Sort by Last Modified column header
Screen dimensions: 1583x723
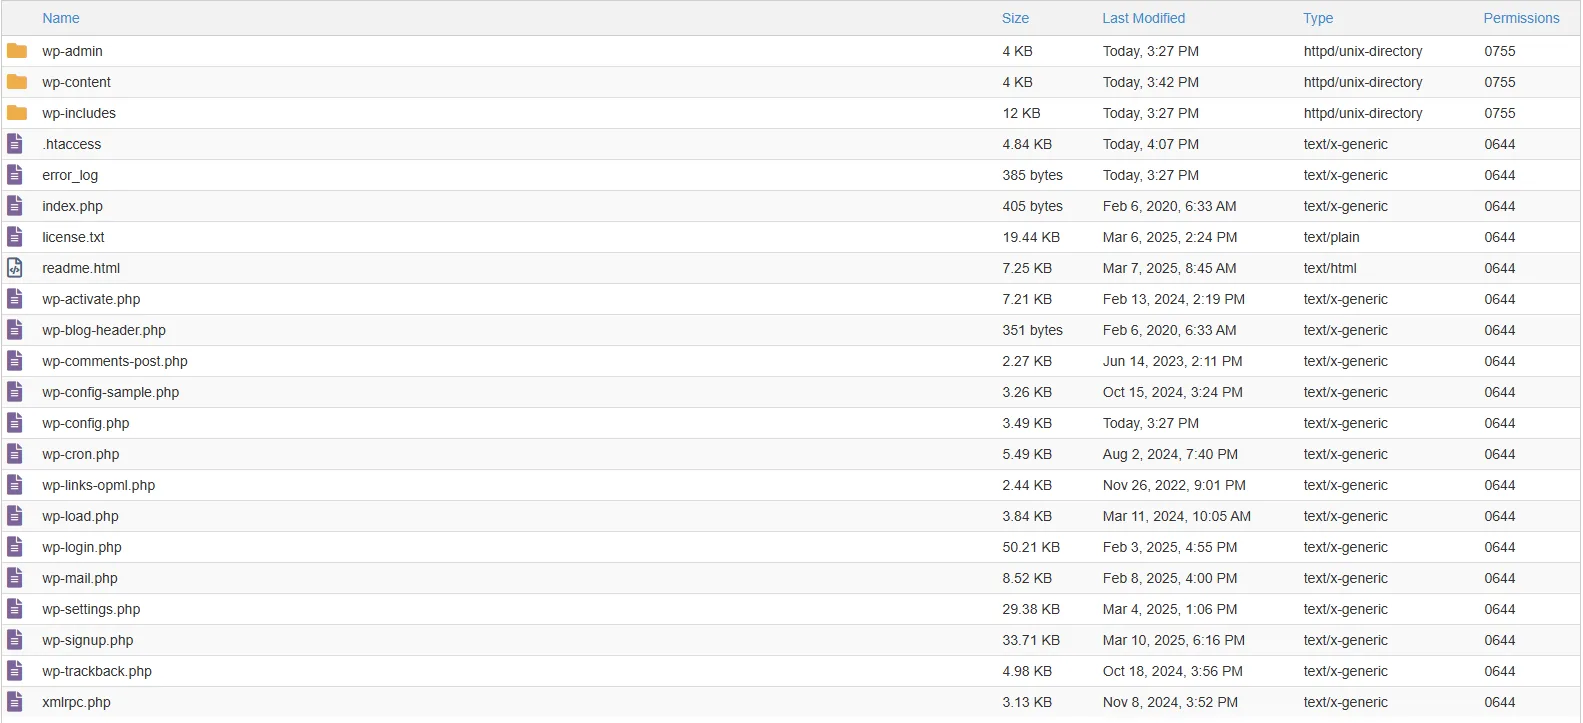point(1143,18)
